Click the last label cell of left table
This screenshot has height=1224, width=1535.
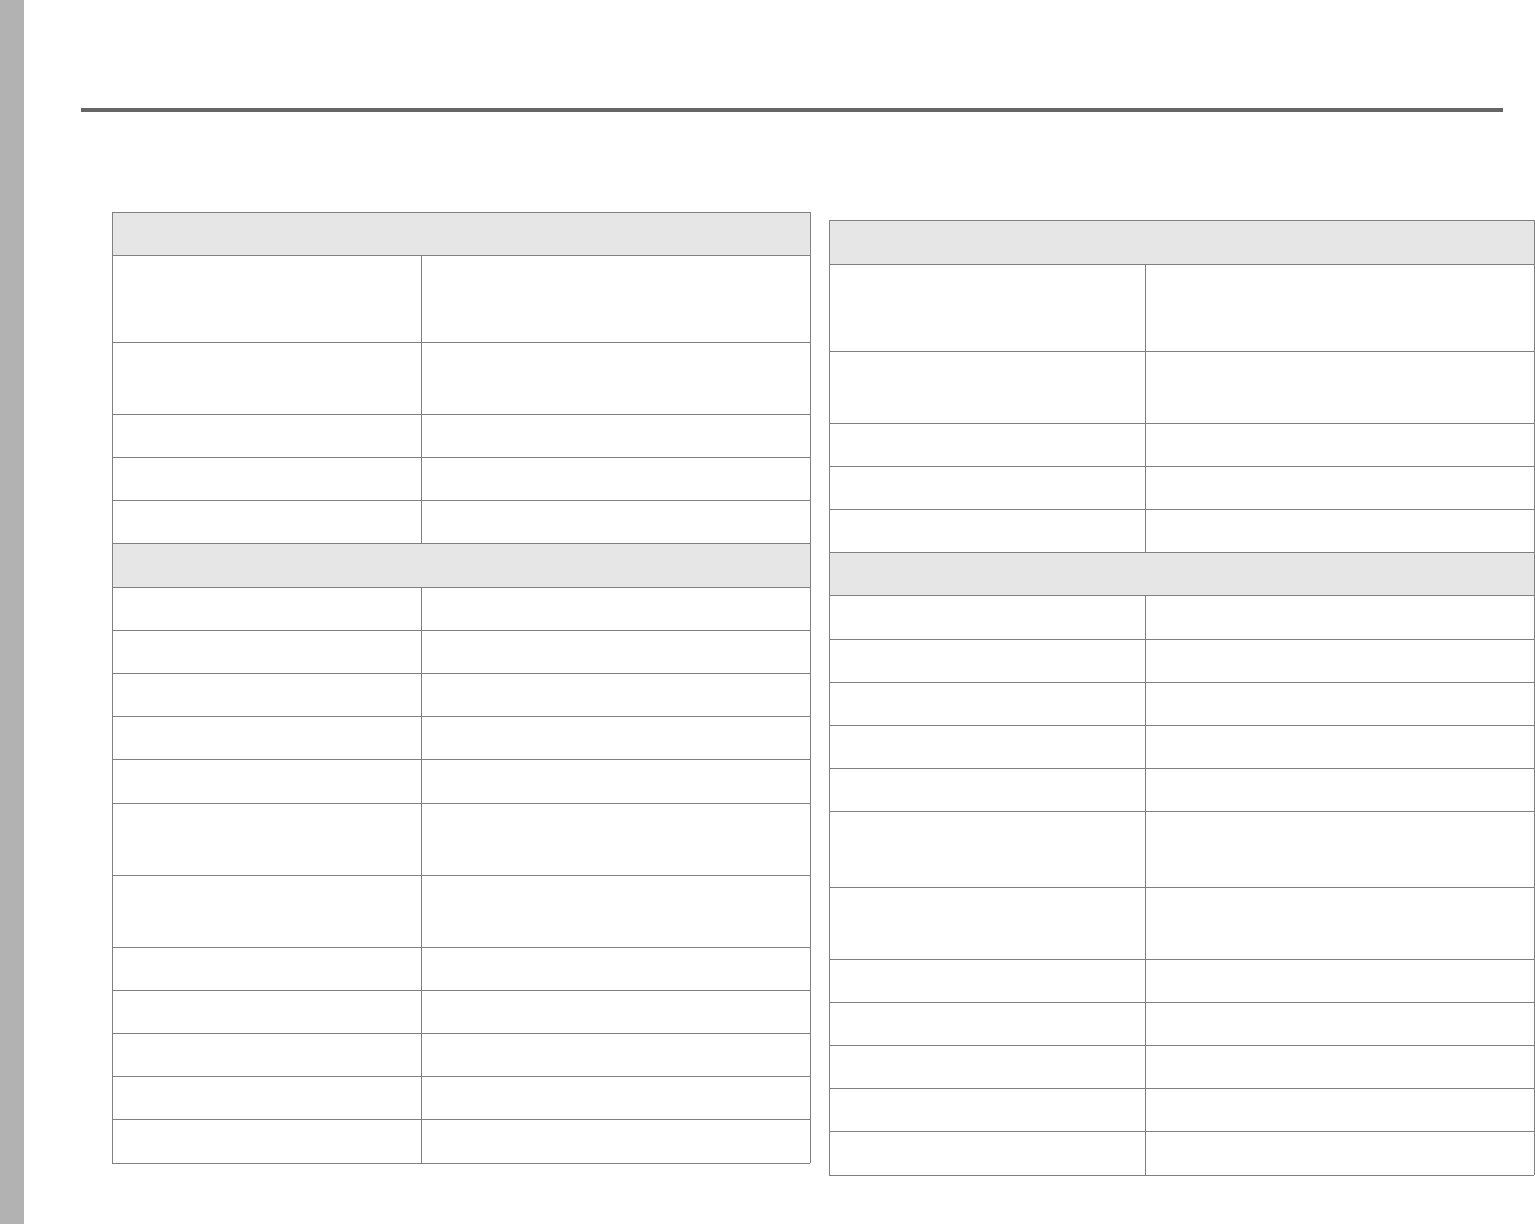267,1141
